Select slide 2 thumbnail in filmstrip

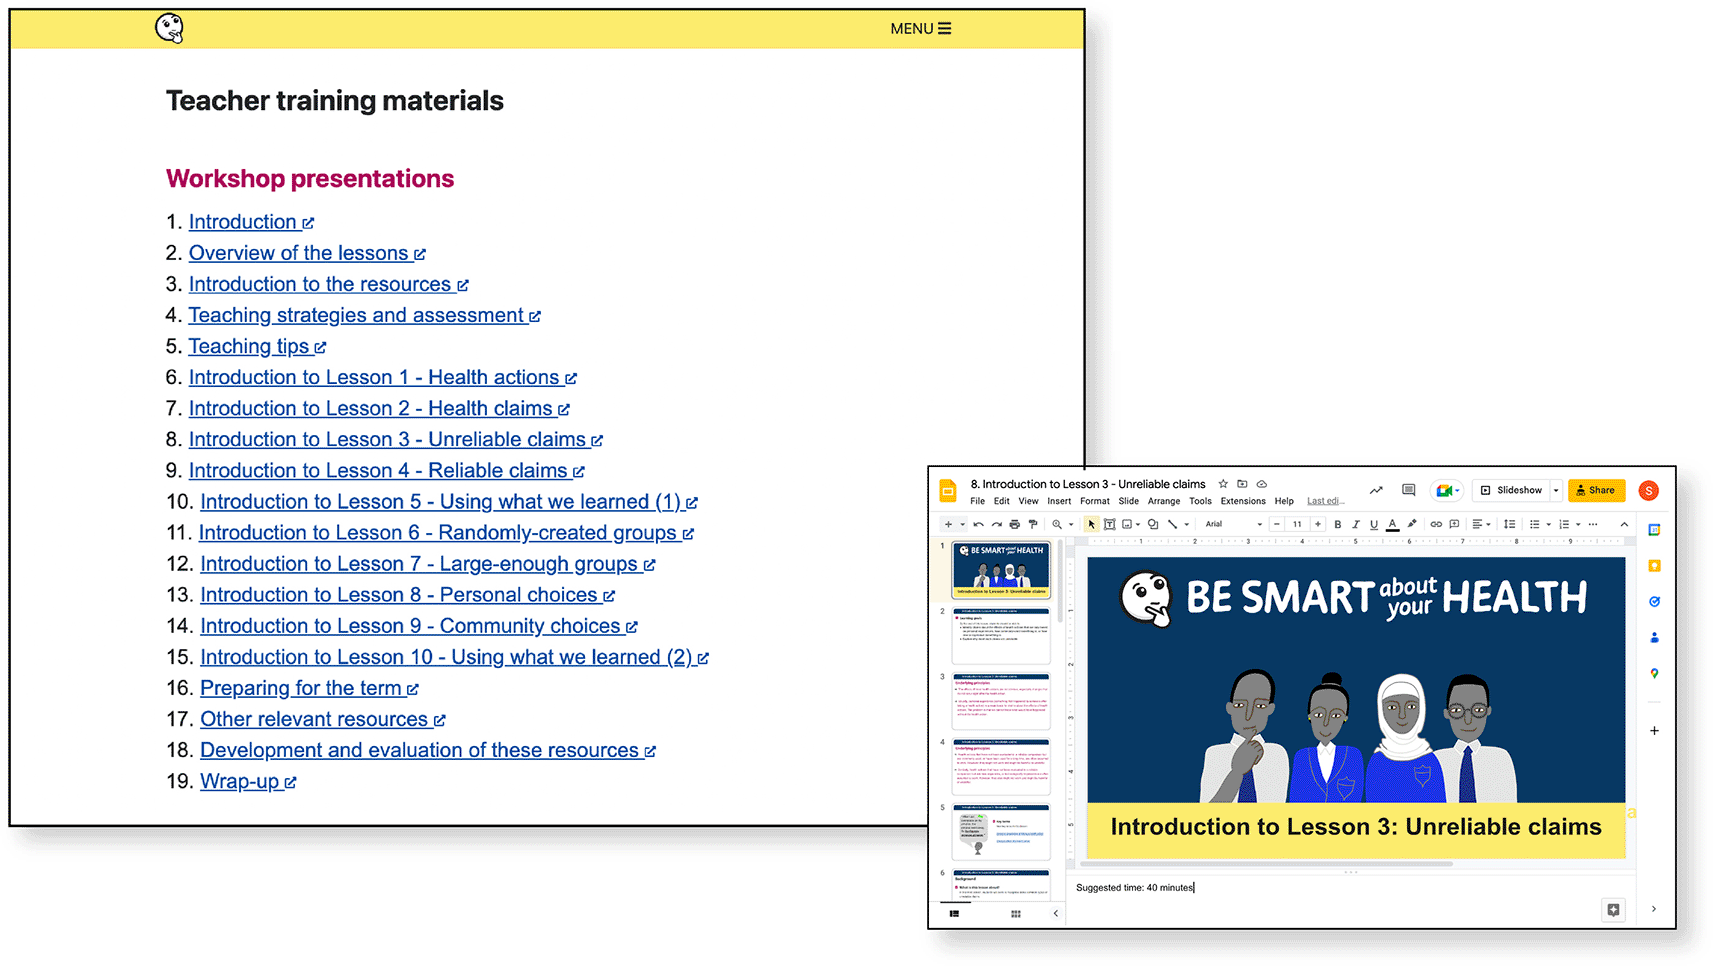[x=1001, y=636]
